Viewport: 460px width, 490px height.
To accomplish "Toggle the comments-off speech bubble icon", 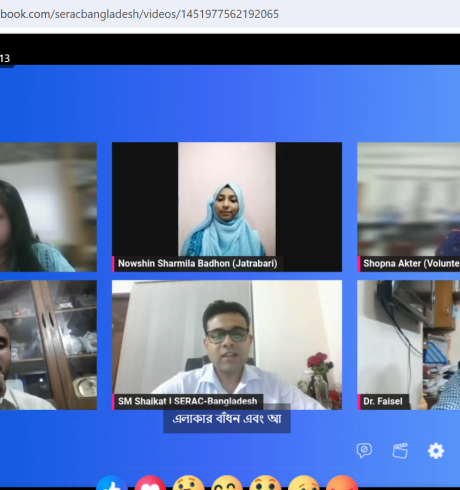I will tap(364, 451).
